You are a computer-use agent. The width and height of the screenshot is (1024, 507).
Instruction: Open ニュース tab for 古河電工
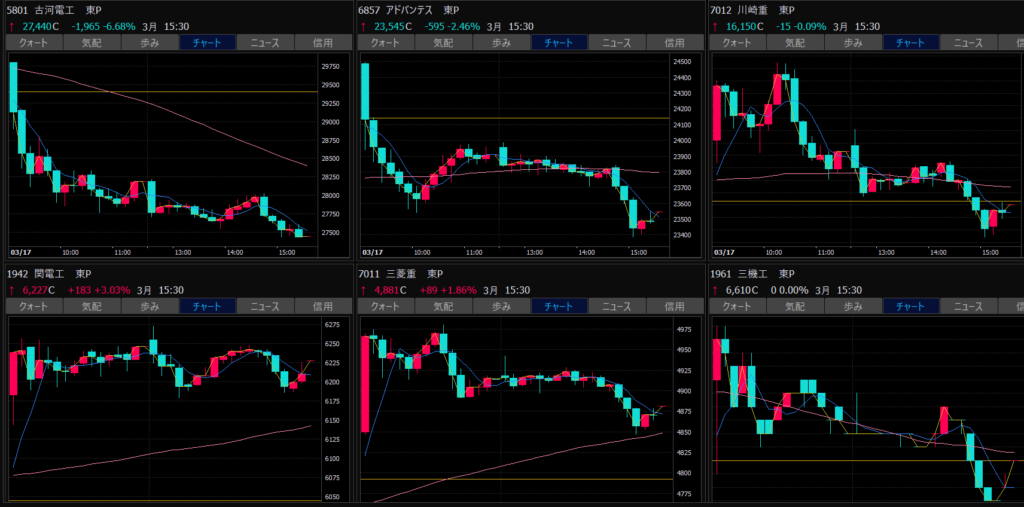point(265,42)
